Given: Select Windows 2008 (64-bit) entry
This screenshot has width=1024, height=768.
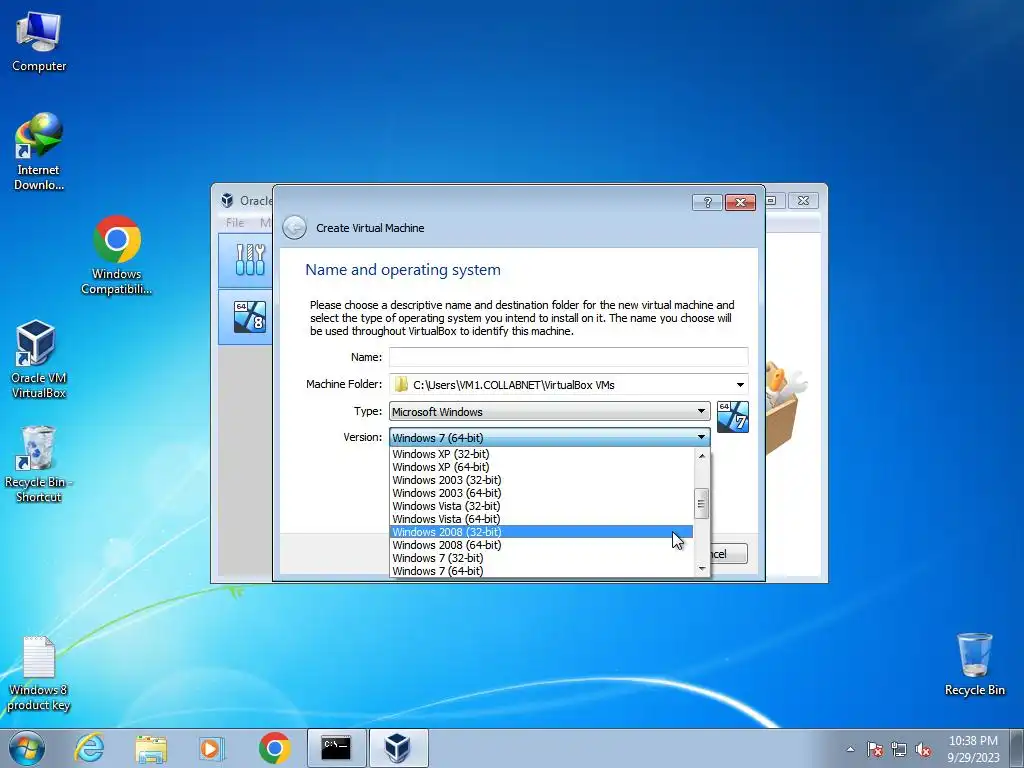Looking at the screenshot, I should click(541, 545).
